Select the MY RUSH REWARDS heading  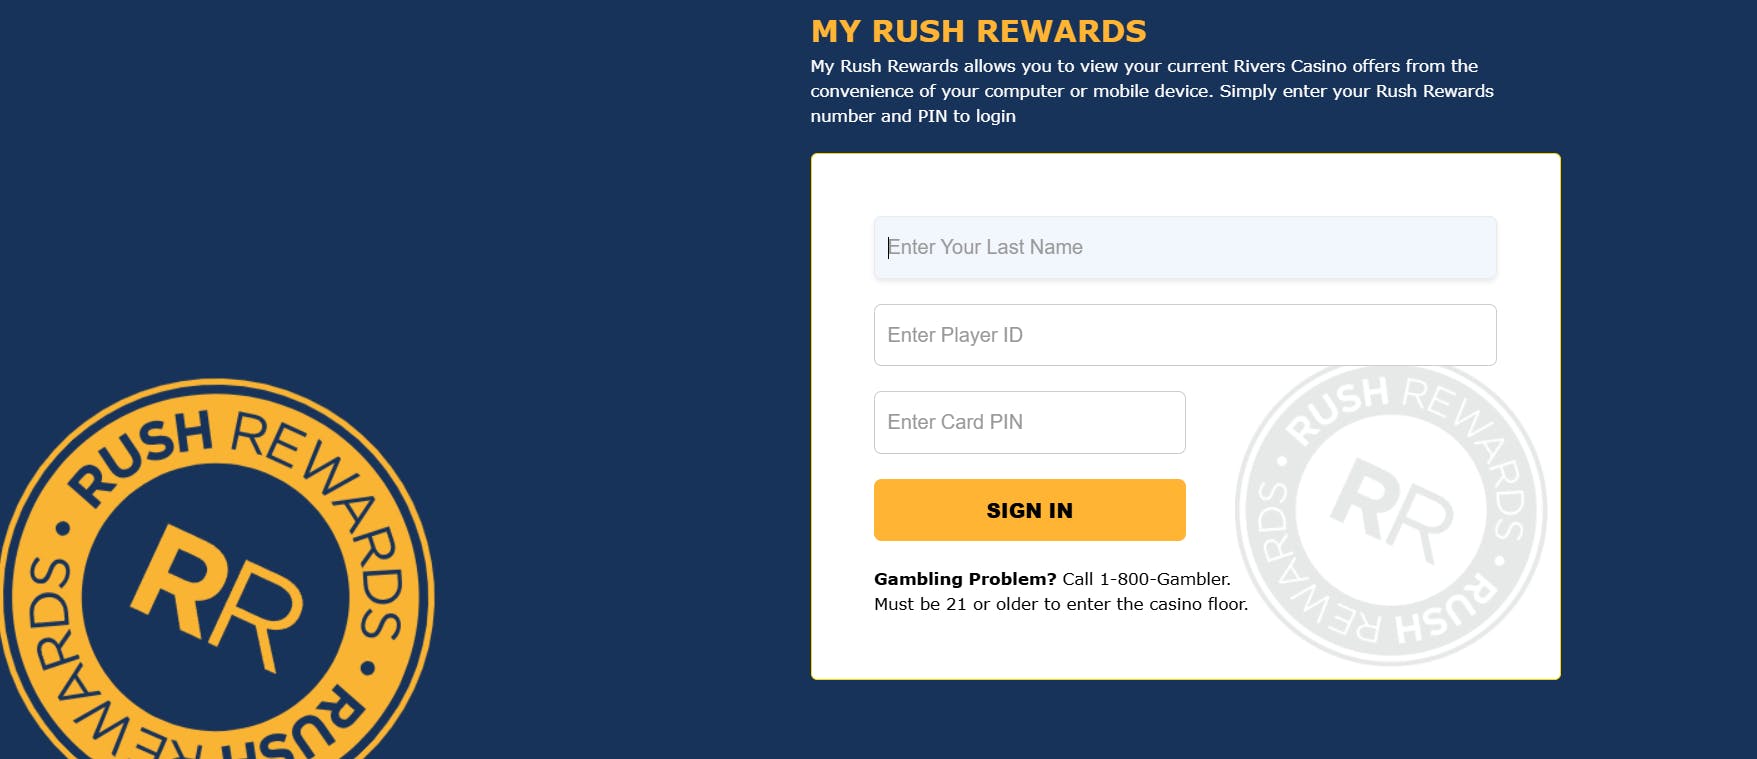(x=979, y=31)
